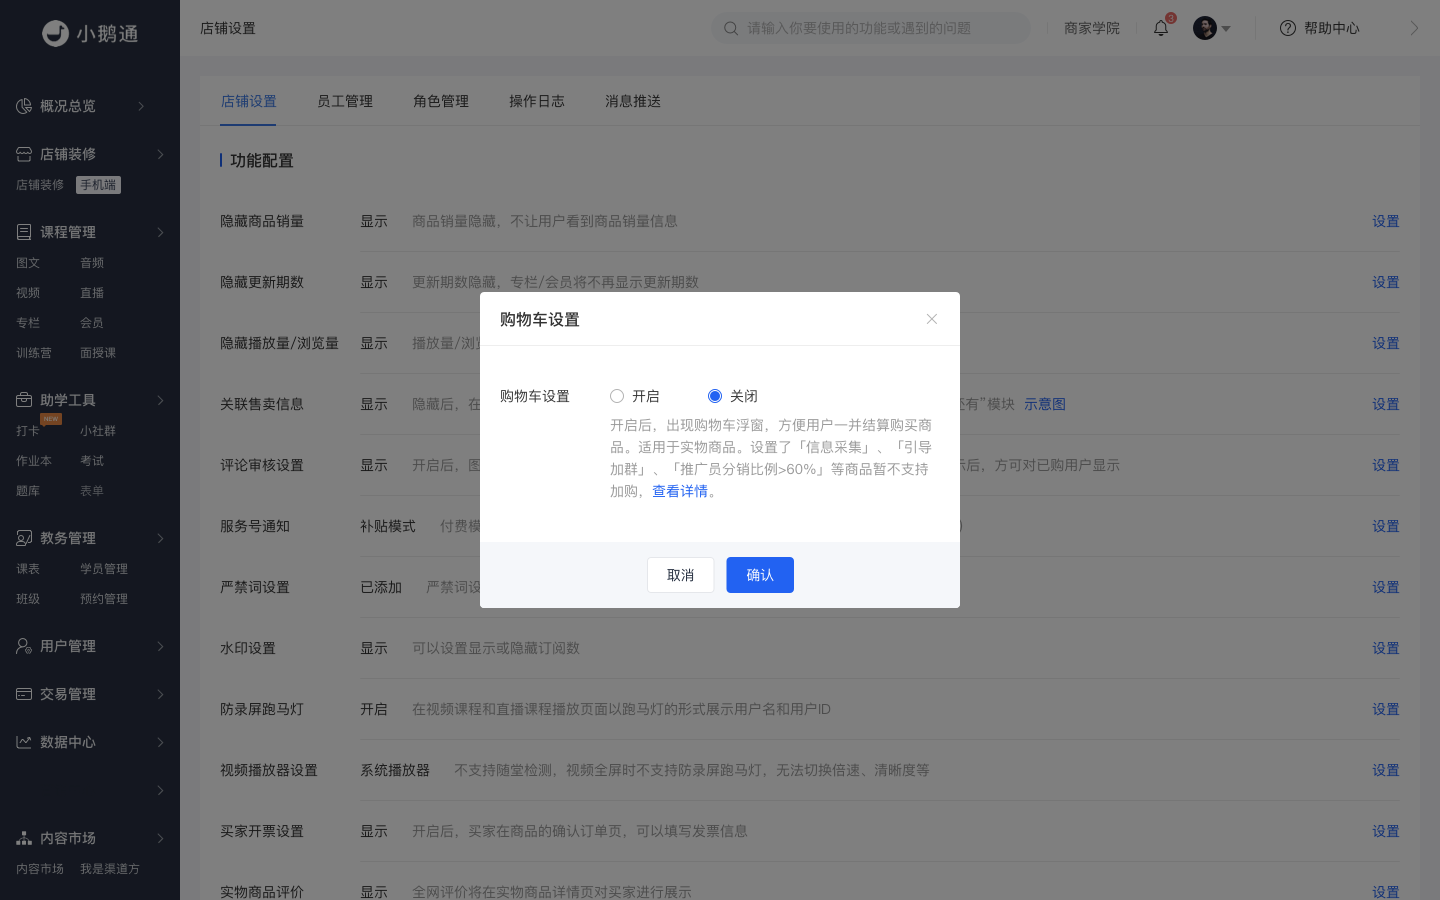Click the 店铺装修 shop icon
Image resolution: width=1440 pixels, height=900 pixels.
coord(24,154)
